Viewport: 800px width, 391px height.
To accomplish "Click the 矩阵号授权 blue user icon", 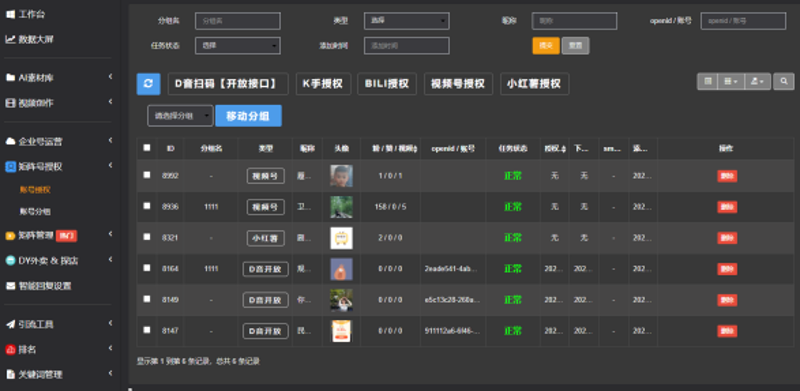I will click(x=10, y=166).
